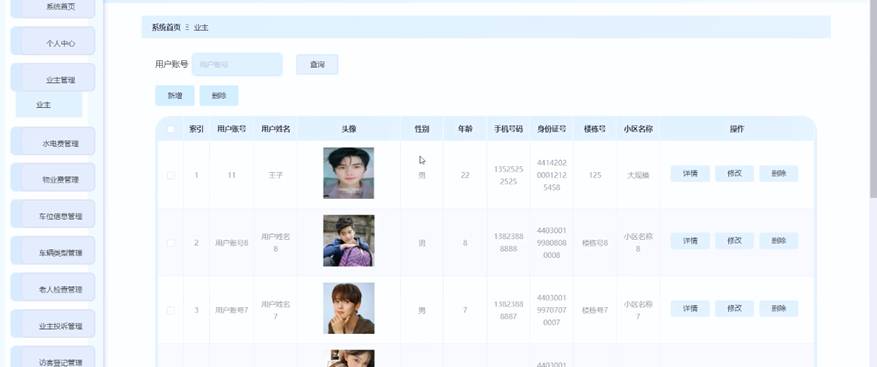Select the 业主 submenu item in sidebar
The image size is (877, 367).
pyautogui.click(x=49, y=105)
